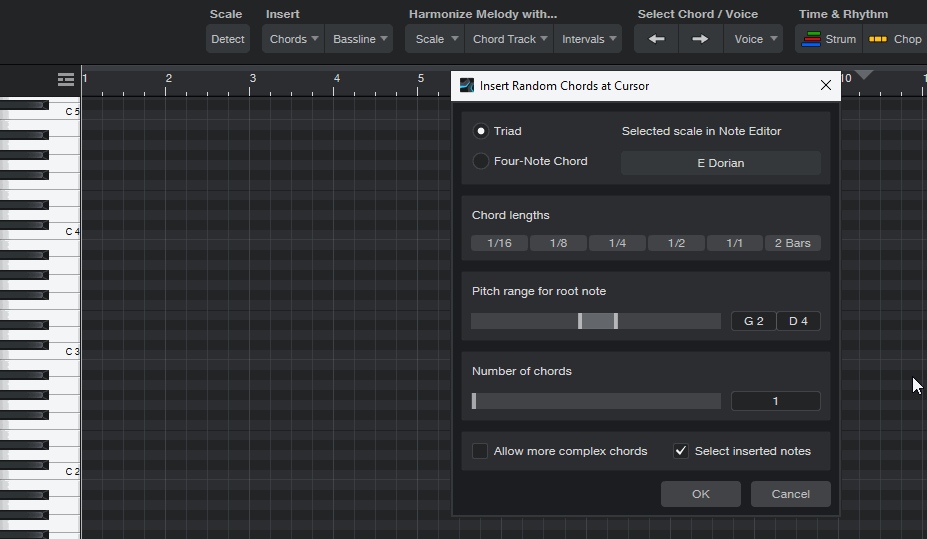Toggle the 1/16 chord length

pyautogui.click(x=499, y=243)
